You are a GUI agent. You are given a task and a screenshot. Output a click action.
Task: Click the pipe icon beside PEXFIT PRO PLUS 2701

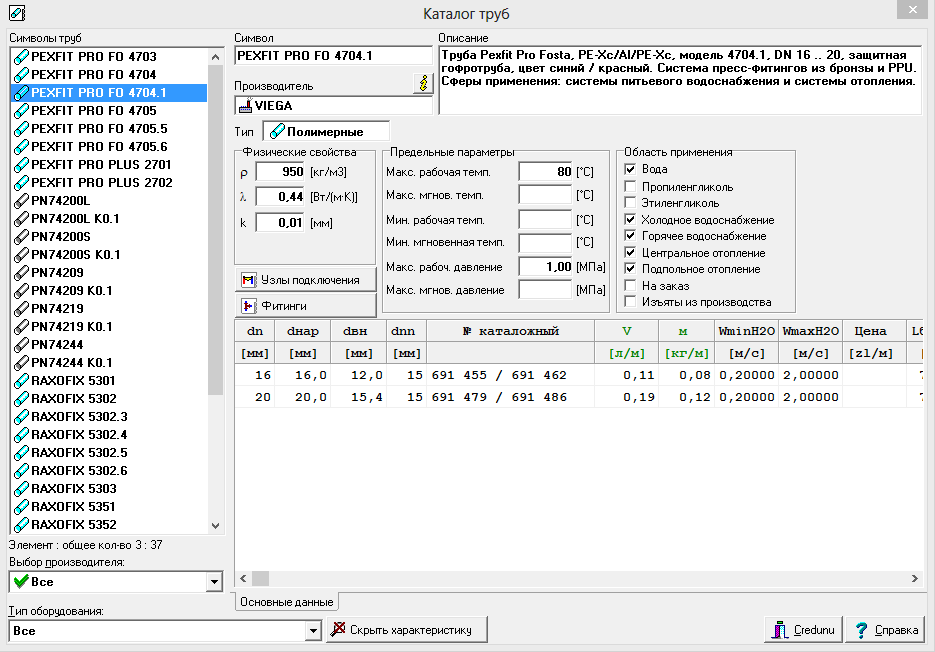pyautogui.click(x=21, y=165)
